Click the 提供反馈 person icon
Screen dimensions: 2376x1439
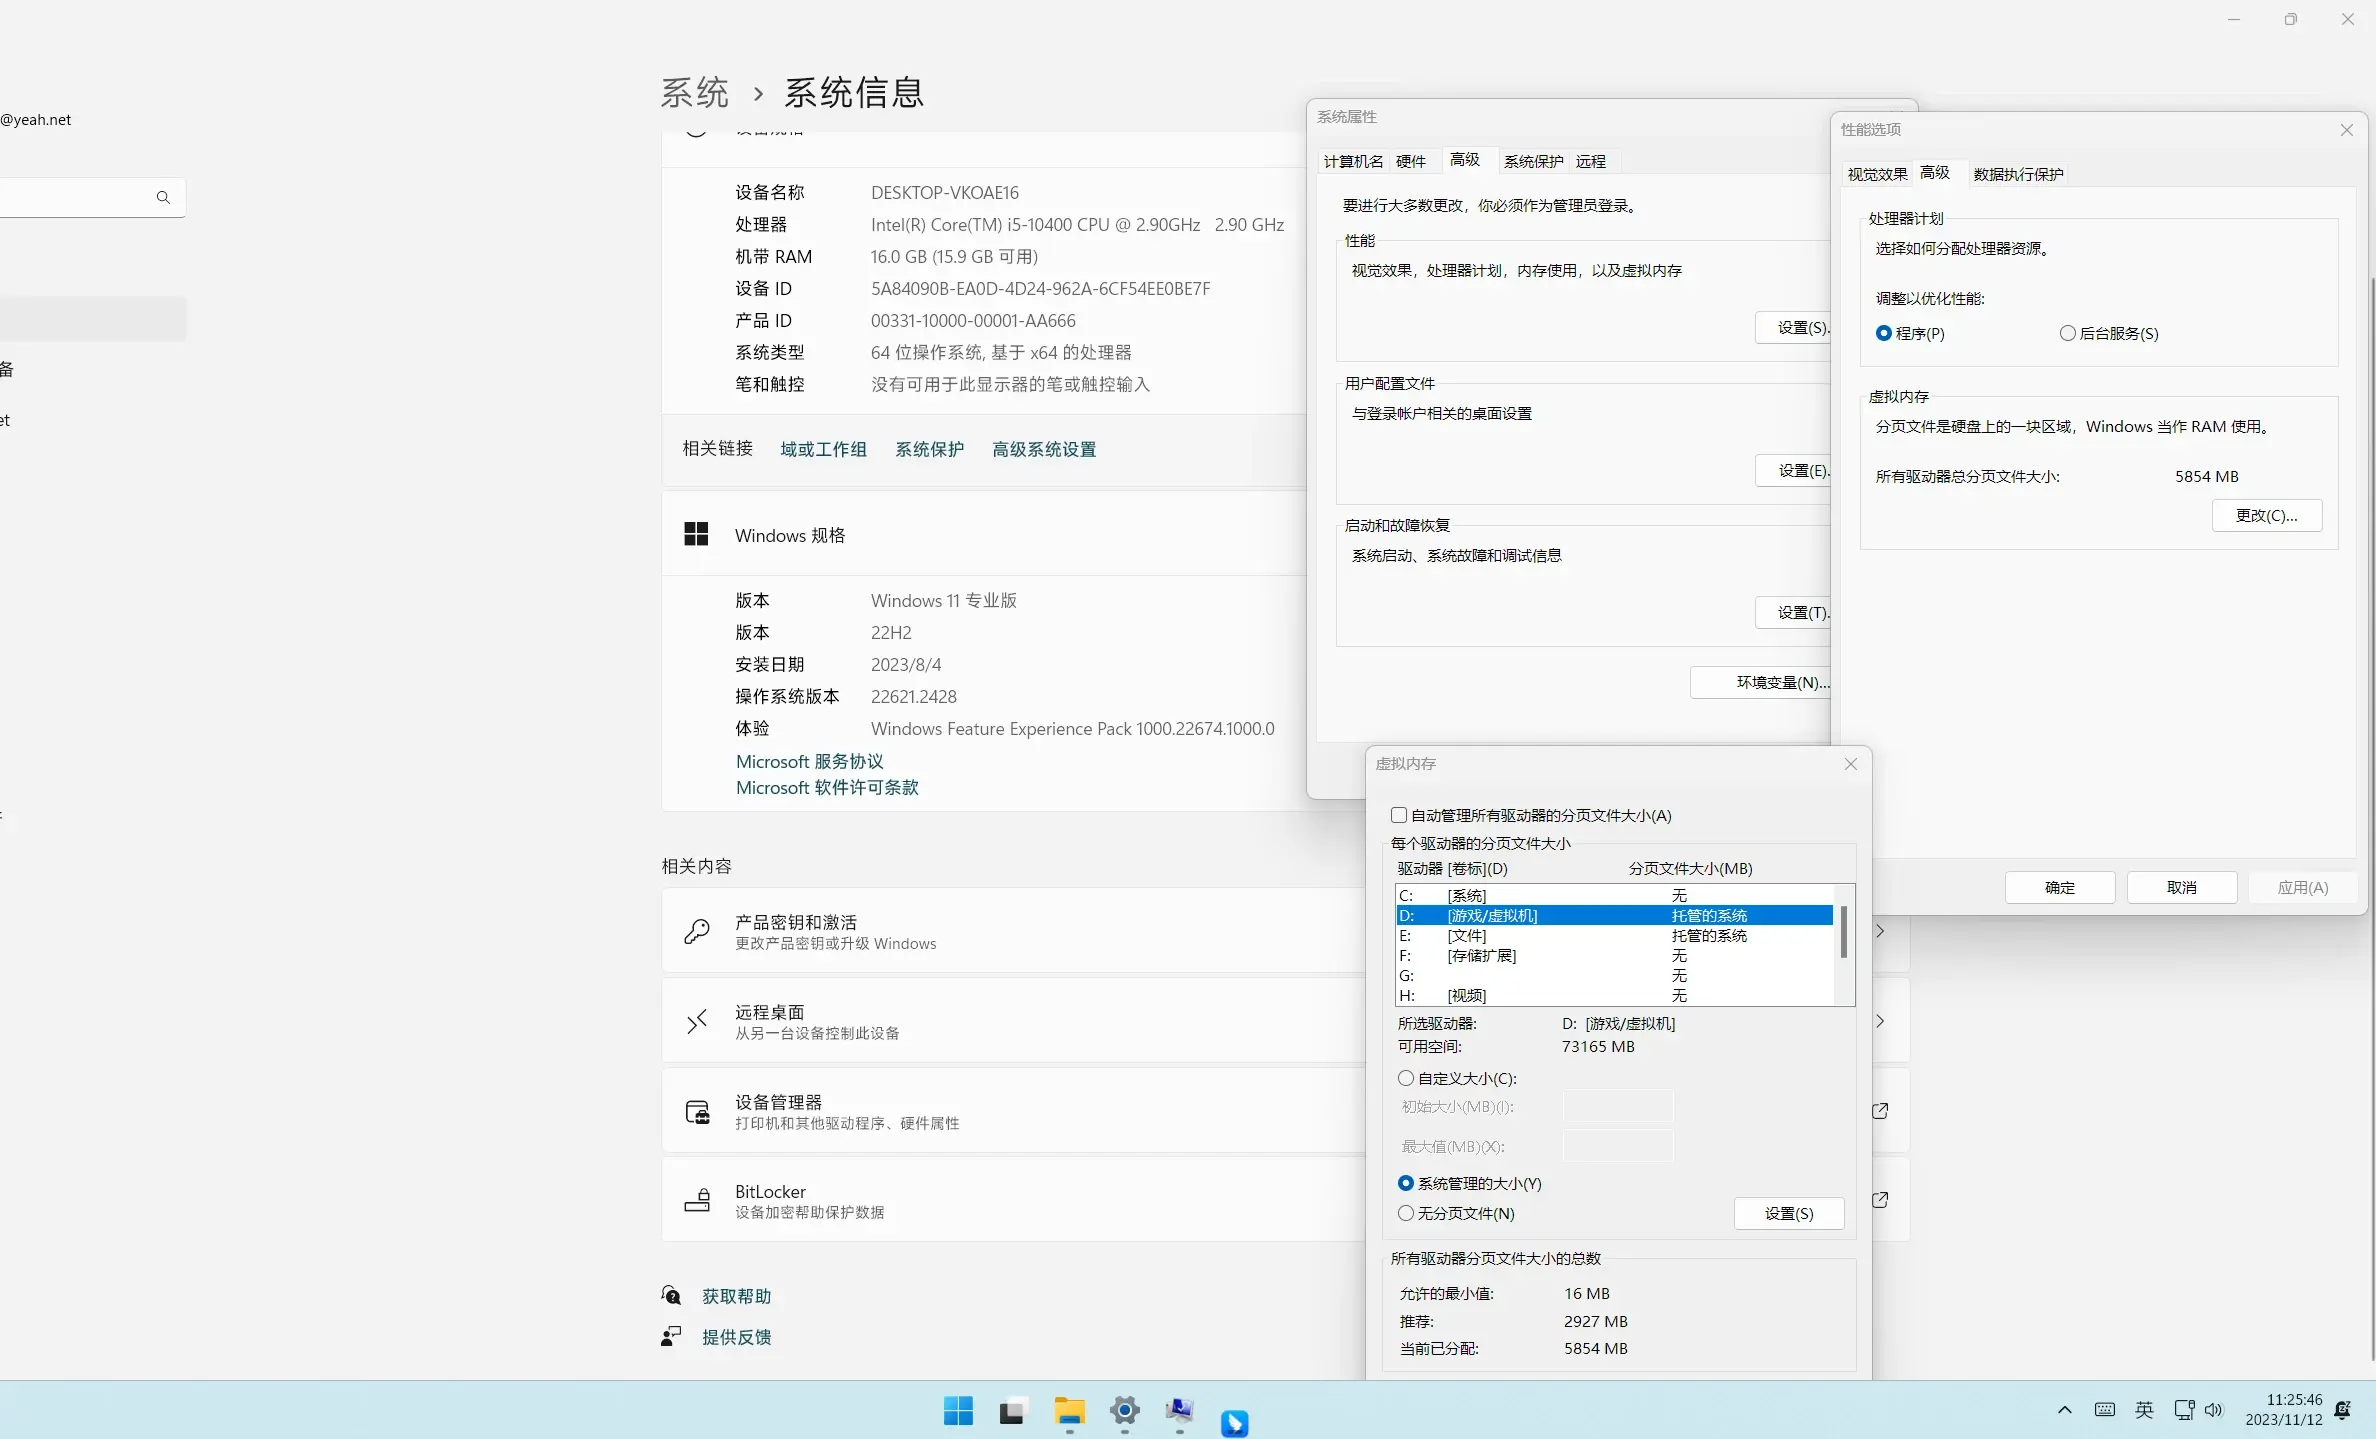(x=671, y=1337)
